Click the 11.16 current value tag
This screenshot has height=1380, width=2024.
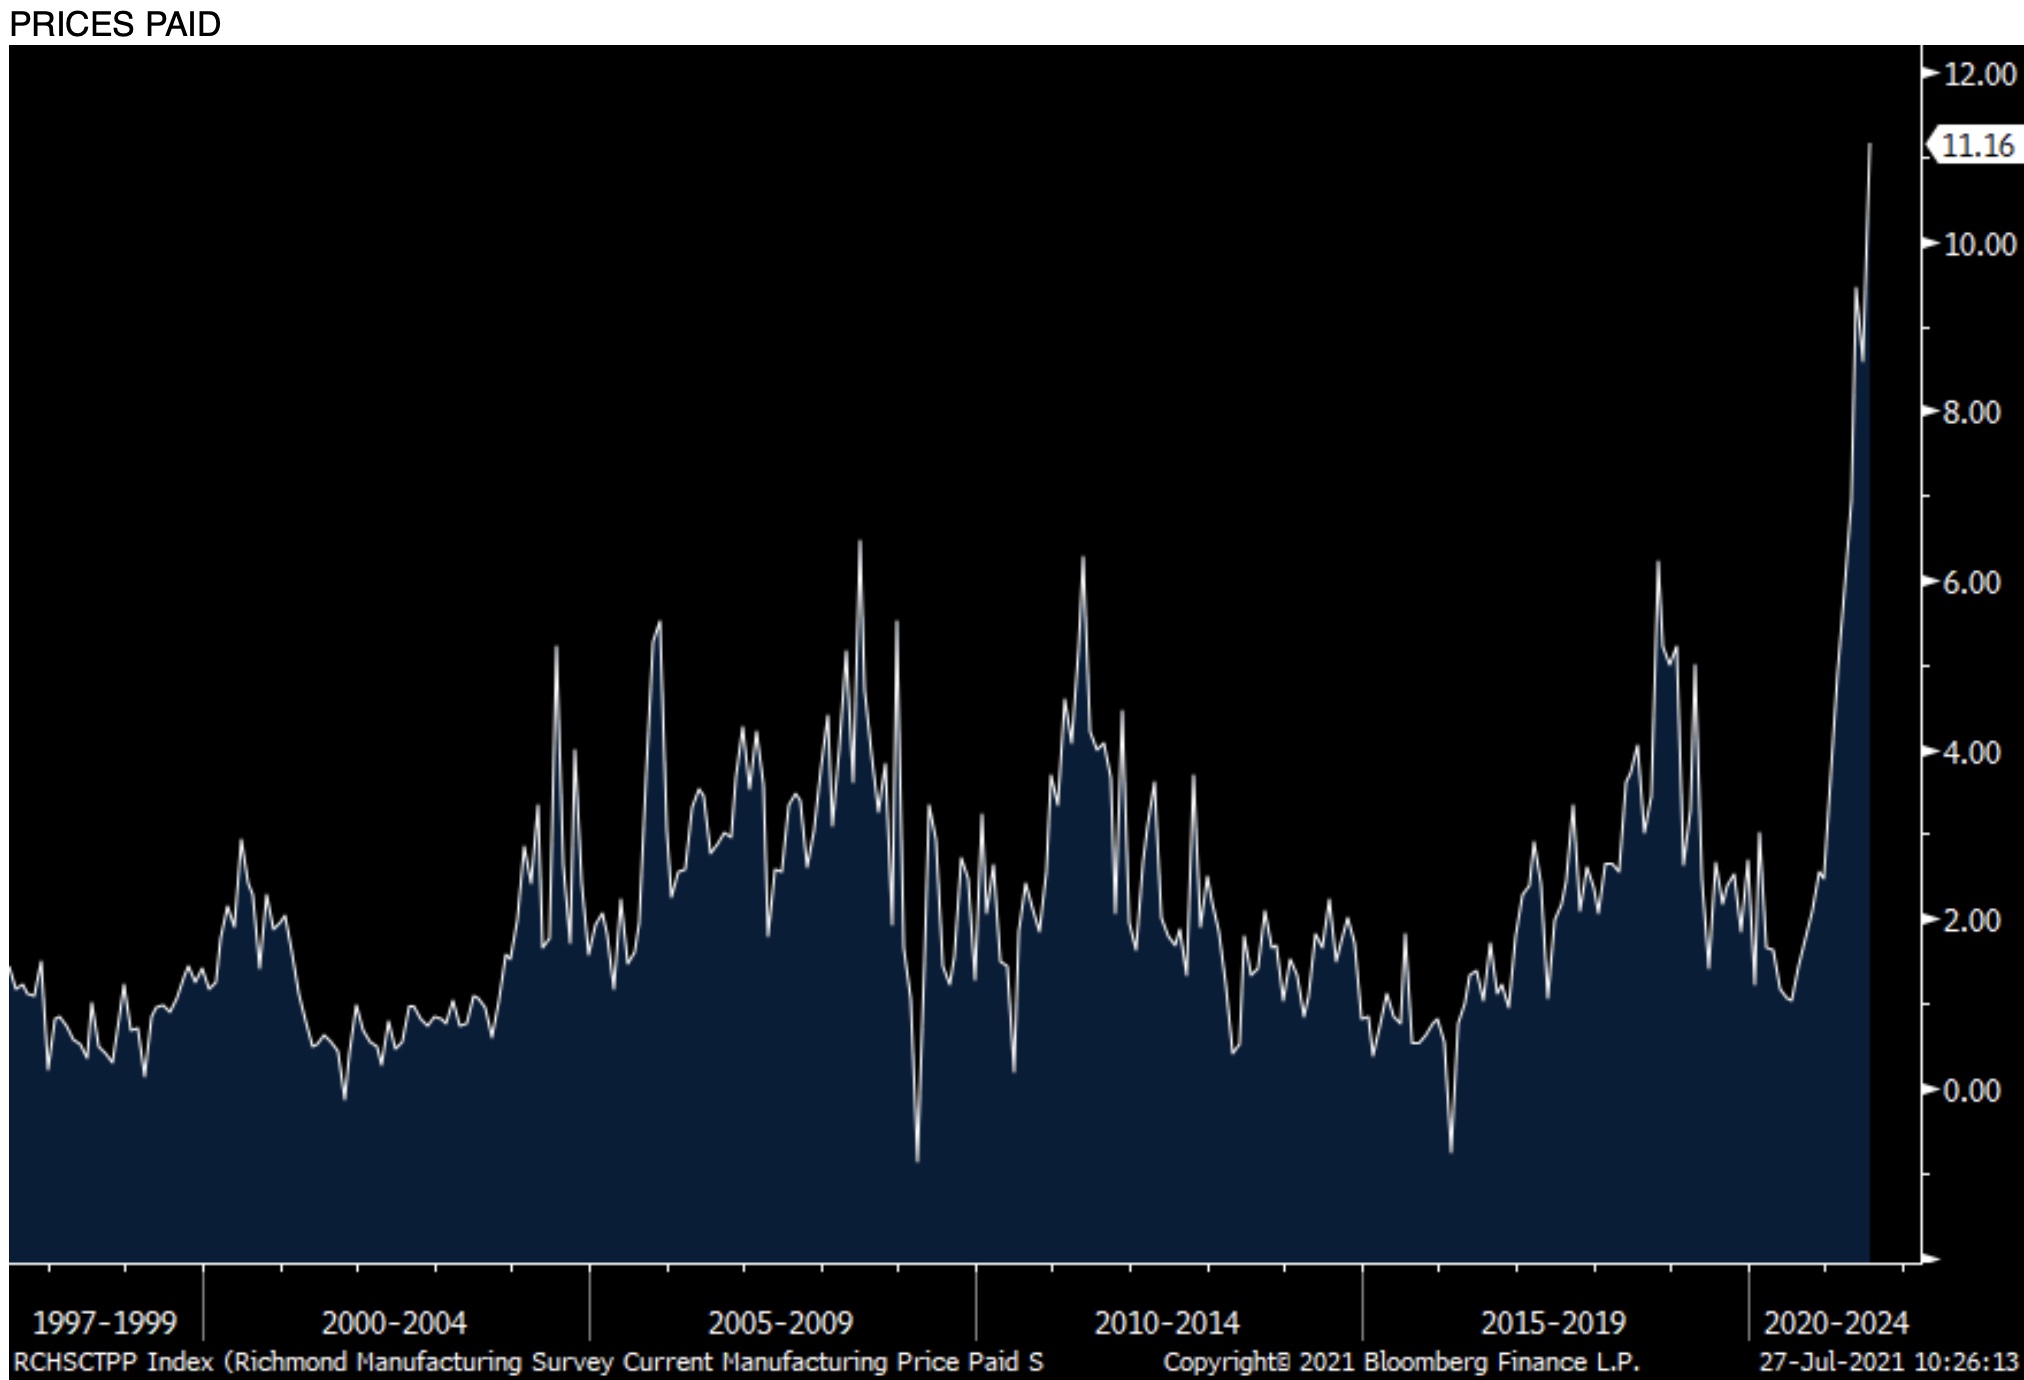(1976, 146)
